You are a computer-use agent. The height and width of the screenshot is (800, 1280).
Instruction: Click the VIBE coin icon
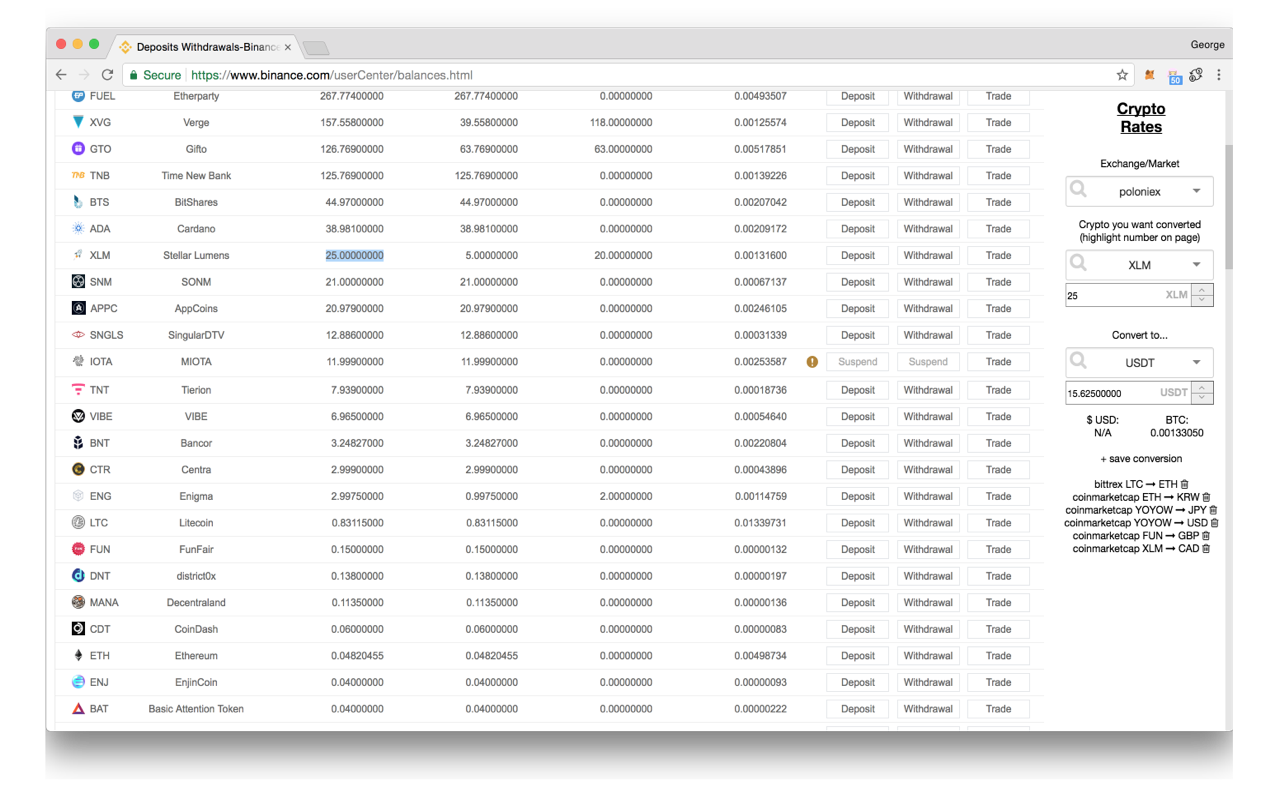tap(78, 416)
